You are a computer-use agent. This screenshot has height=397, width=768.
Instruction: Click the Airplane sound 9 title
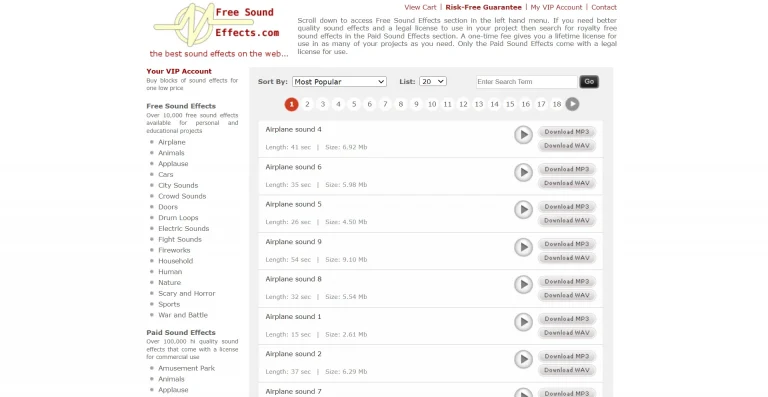(293, 242)
